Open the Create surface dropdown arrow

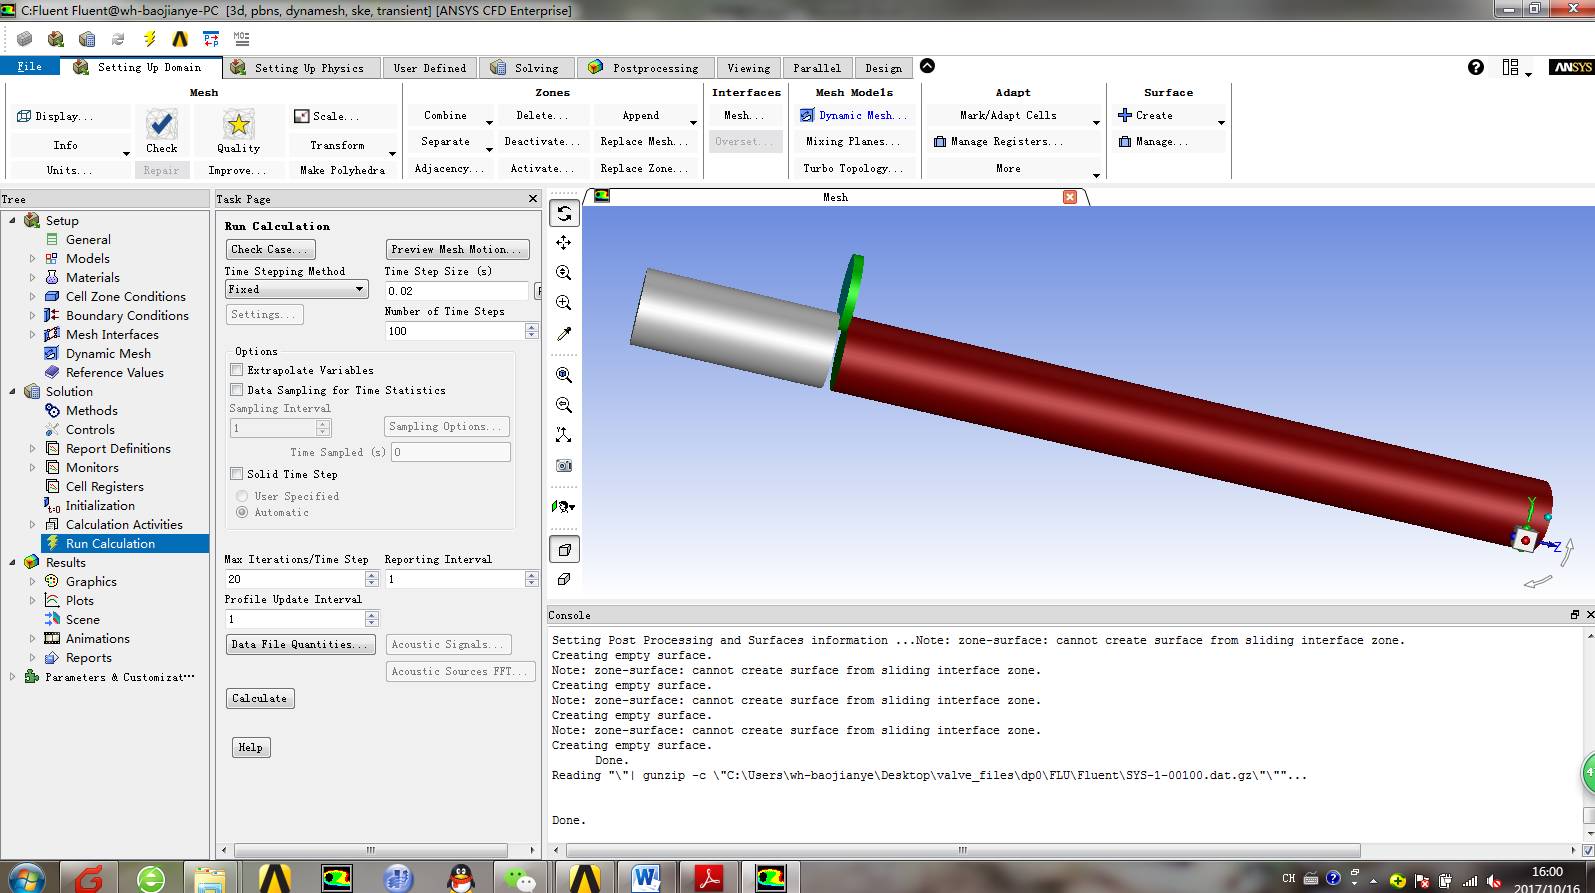coord(1221,122)
